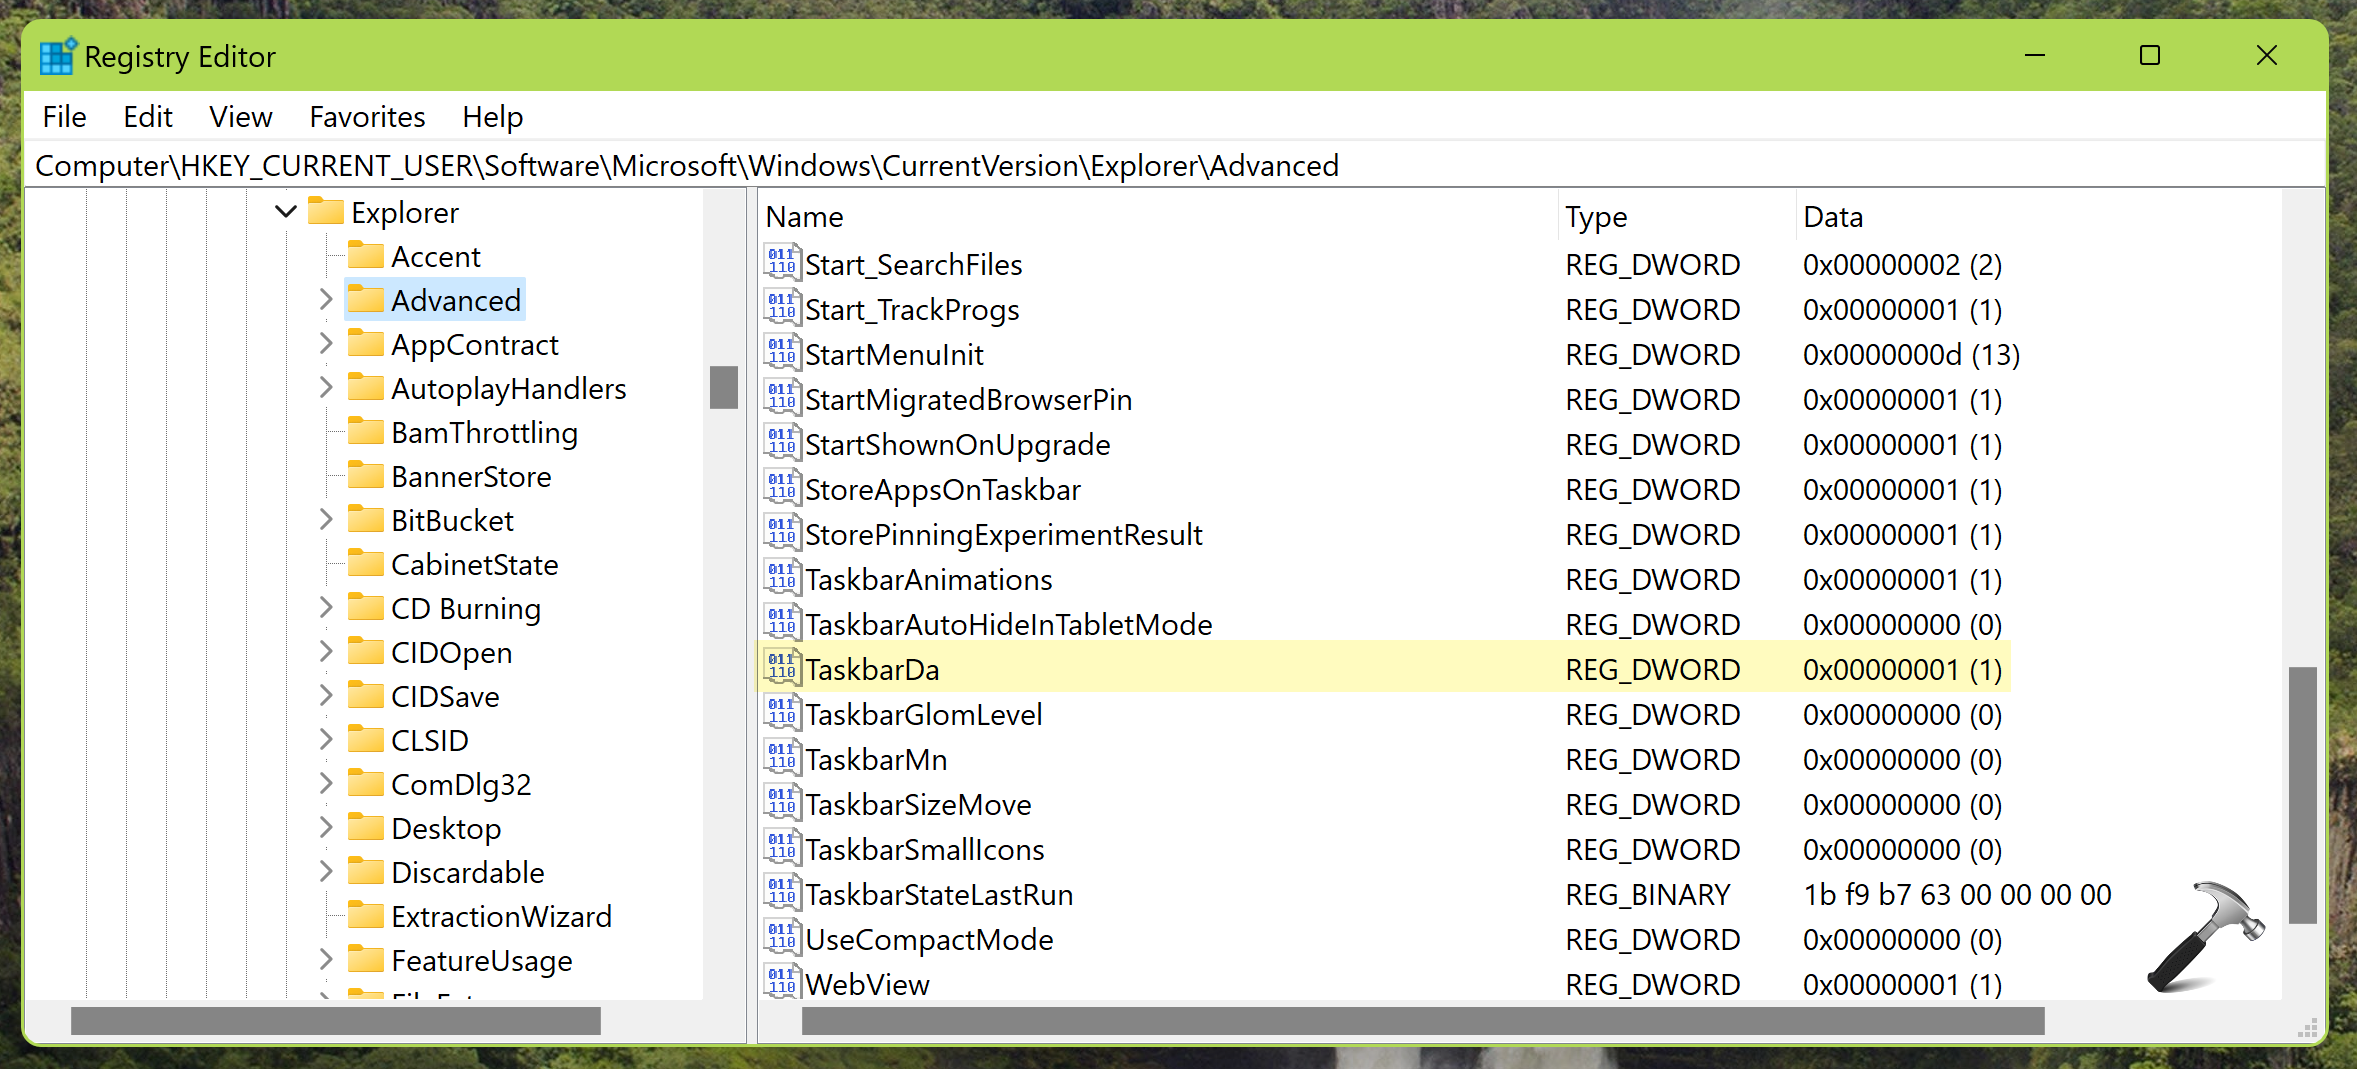Click the Start_TrackProgs value icon
This screenshot has height=1069, width=2357.
pos(783,308)
